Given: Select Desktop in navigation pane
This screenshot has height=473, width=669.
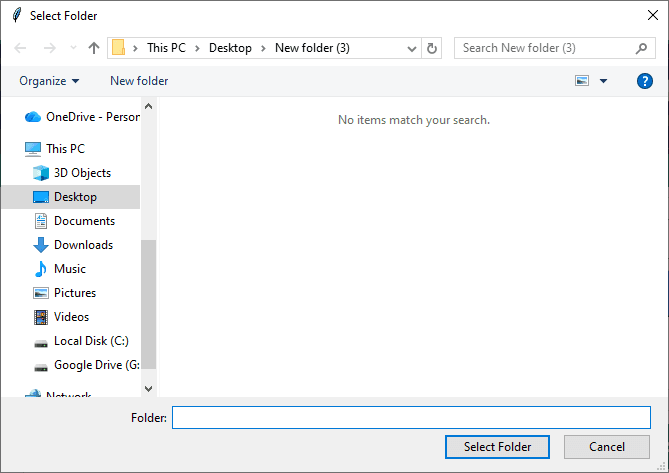Looking at the screenshot, I should coord(70,197).
